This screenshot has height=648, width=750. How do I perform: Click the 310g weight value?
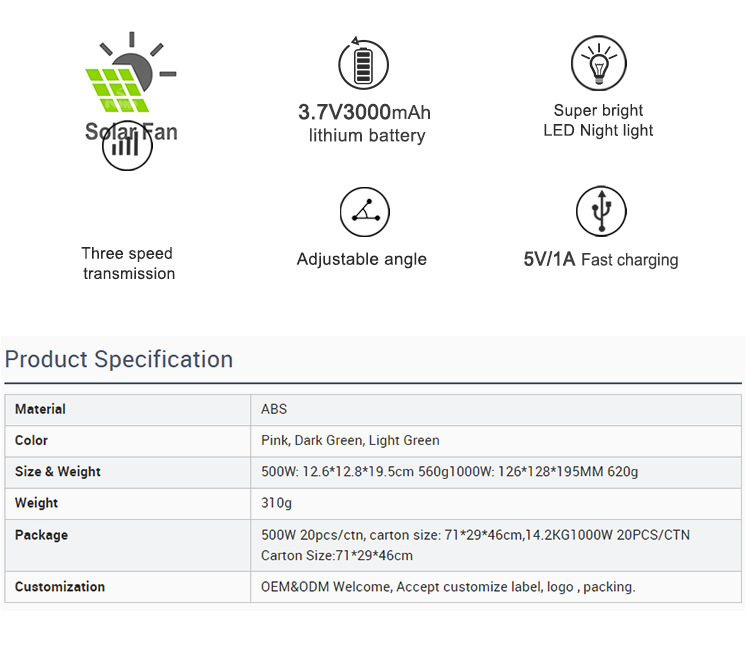pos(277,503)
